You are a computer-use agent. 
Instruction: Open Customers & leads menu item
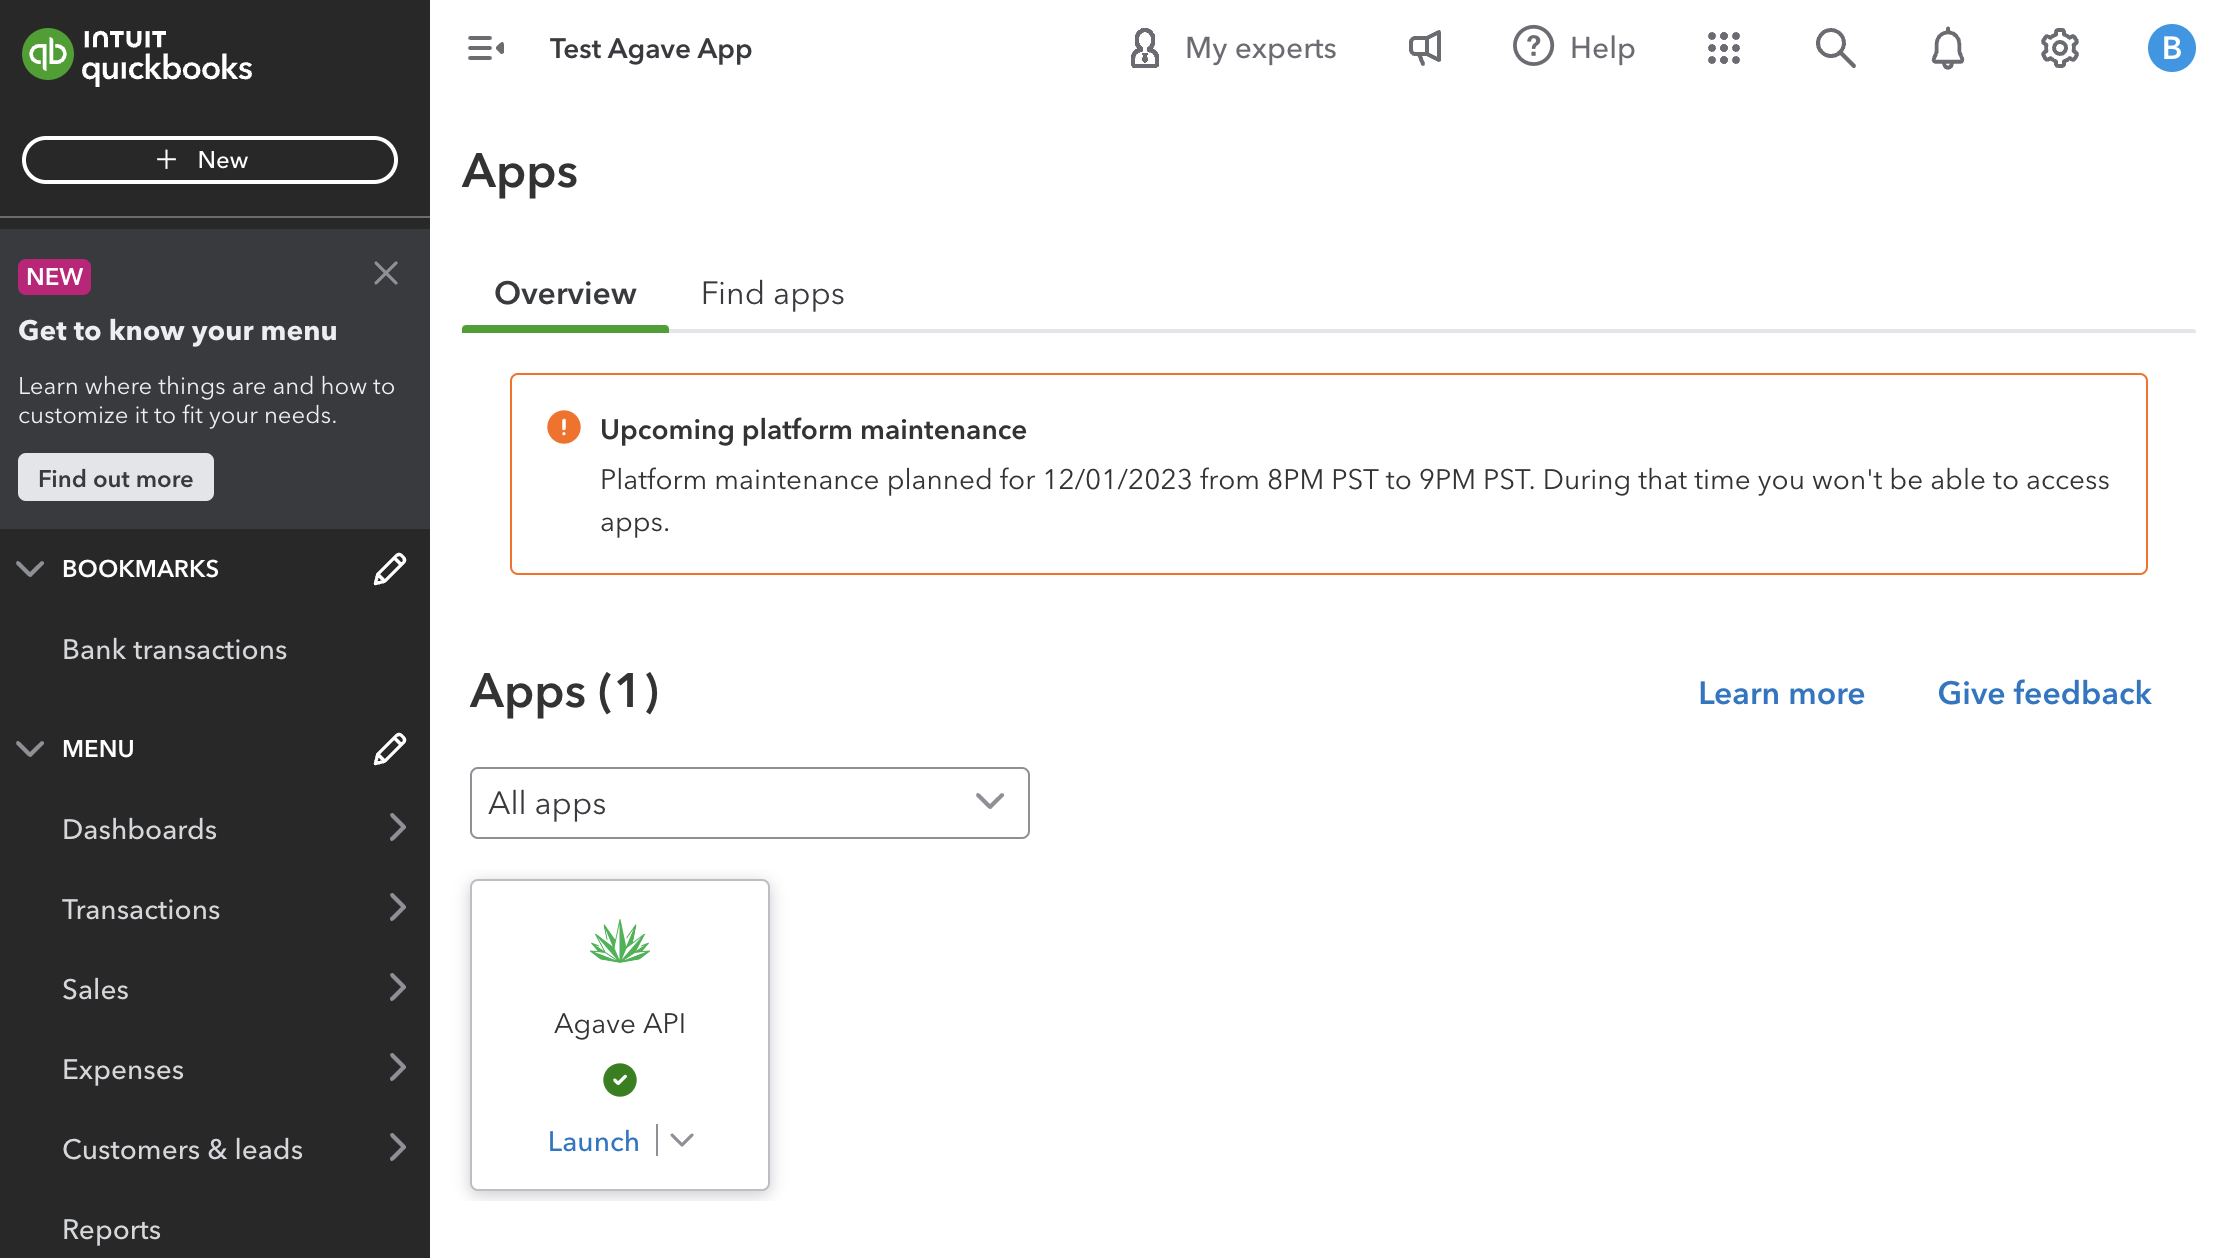(x=183, y=1149)
